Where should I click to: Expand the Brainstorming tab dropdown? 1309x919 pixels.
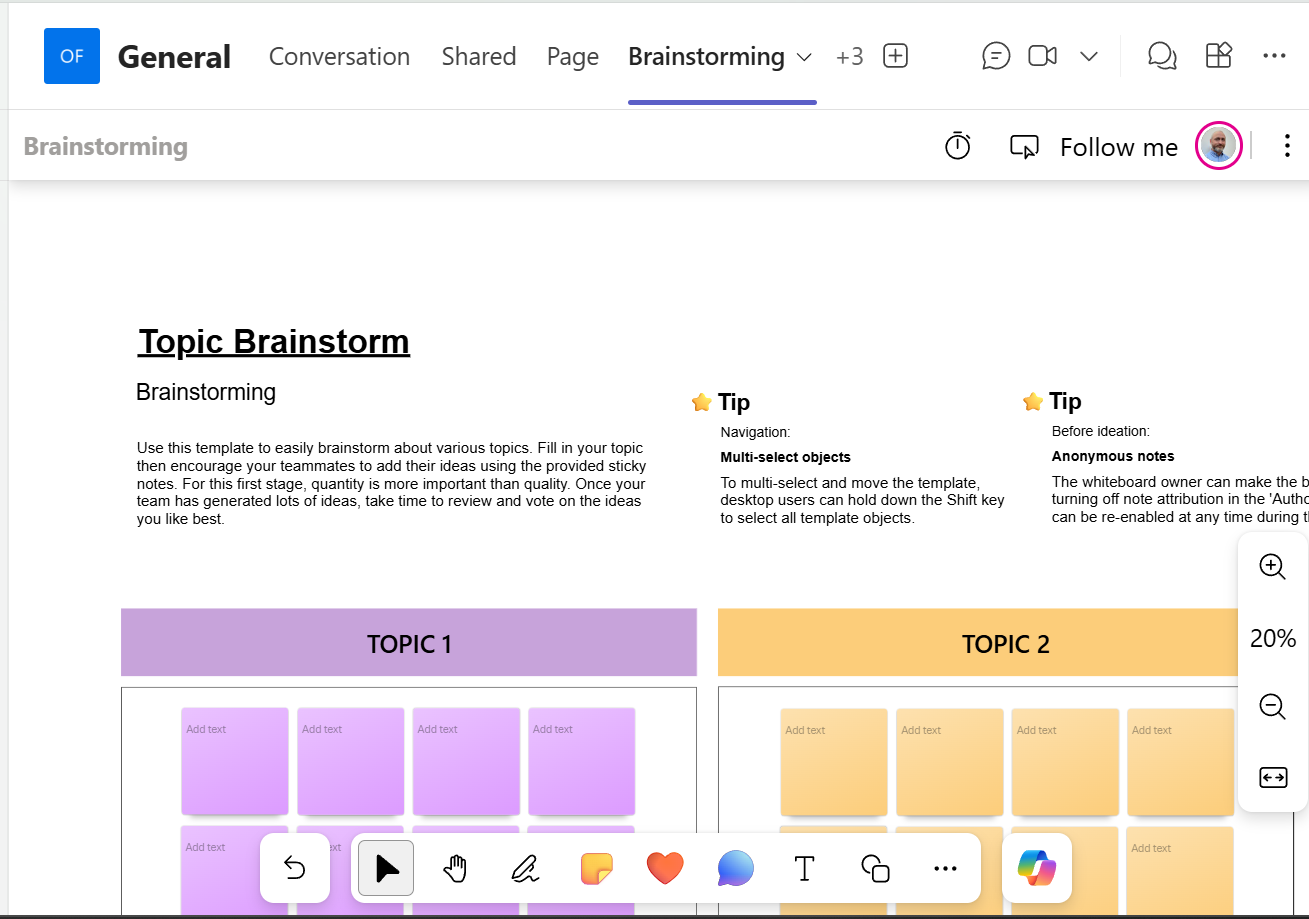coord(804,57)
